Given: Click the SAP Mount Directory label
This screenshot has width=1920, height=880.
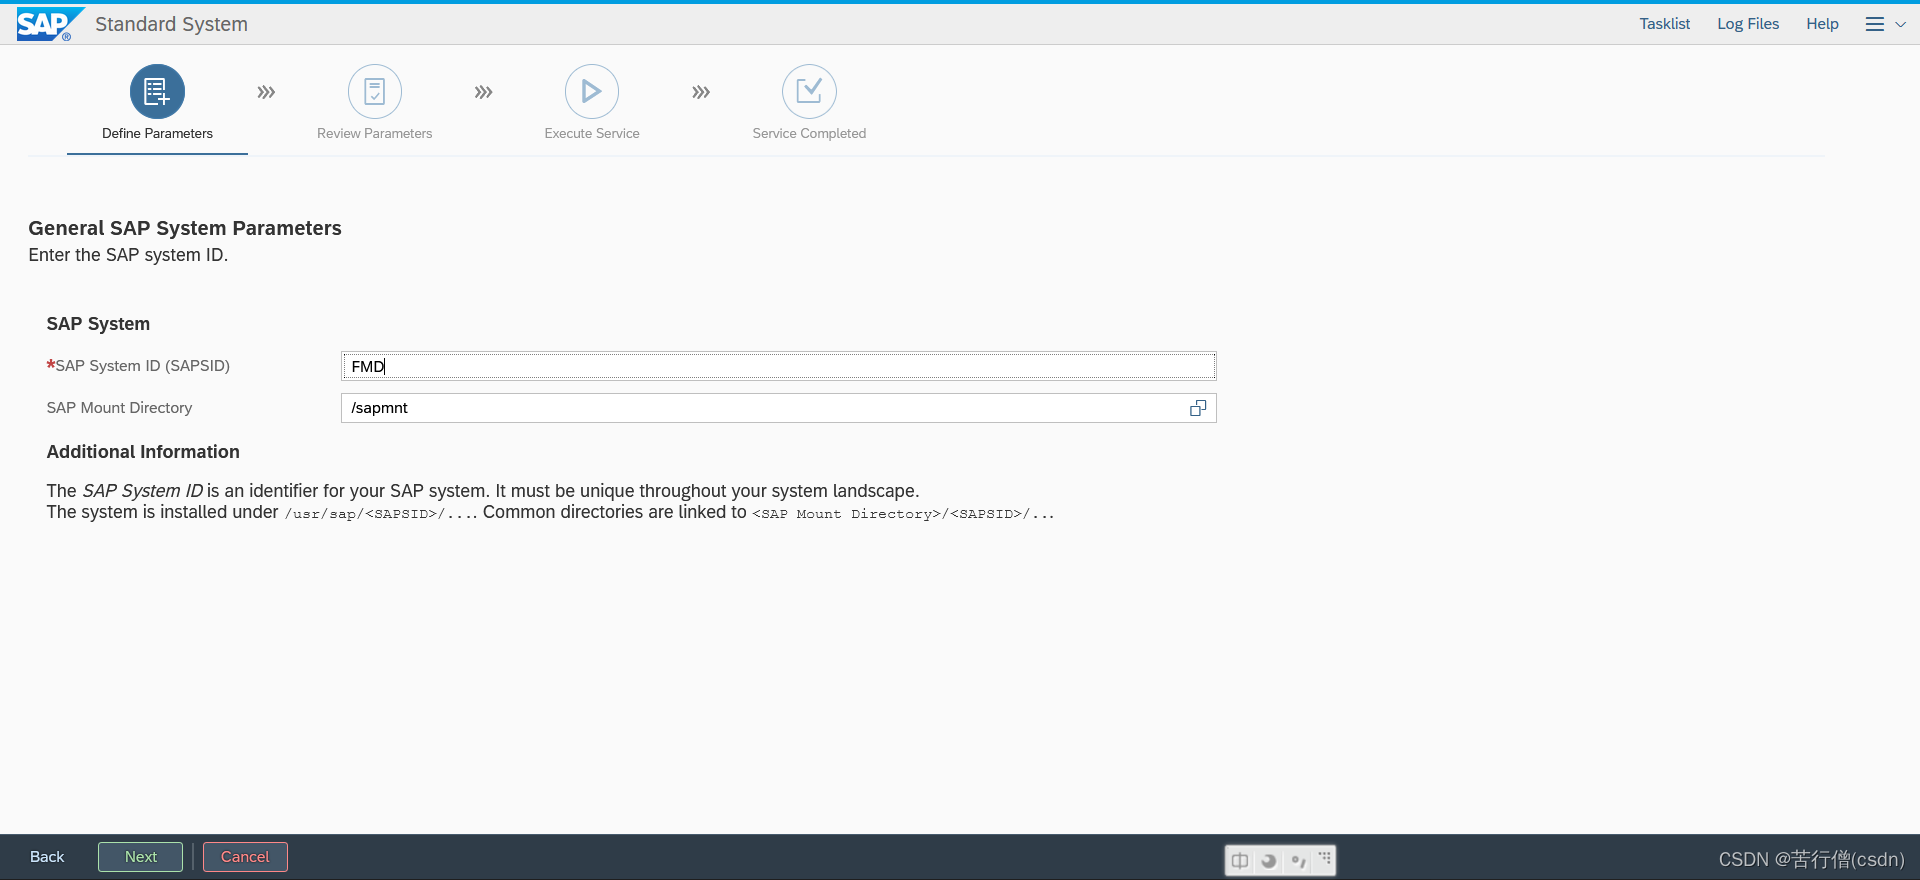Looking at the screenshot, I should point(119,408).
